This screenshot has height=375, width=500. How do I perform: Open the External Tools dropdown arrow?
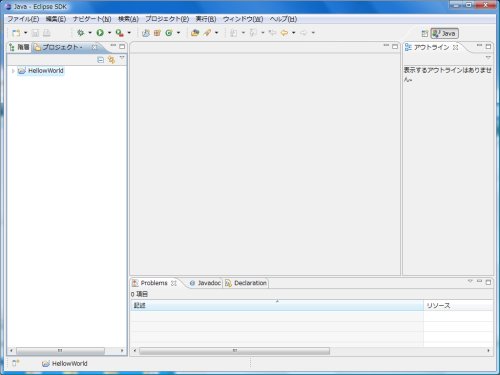129,33
